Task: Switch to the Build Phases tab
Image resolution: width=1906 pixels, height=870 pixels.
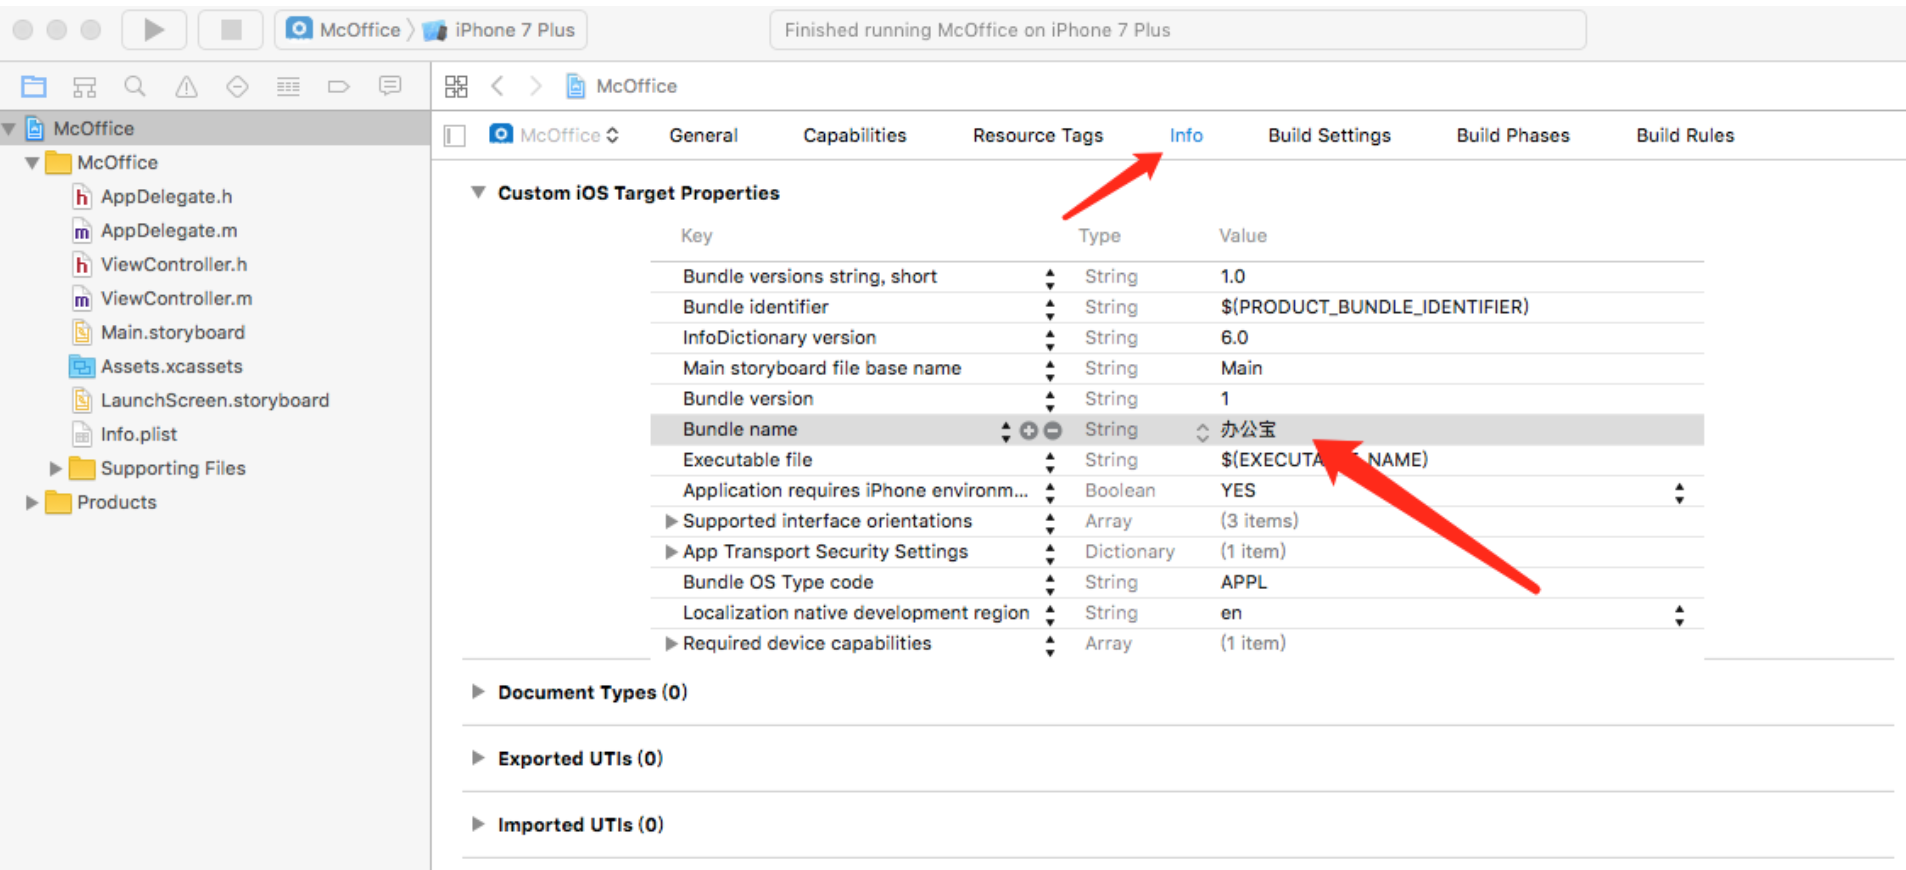Action: coord(1512,135)
